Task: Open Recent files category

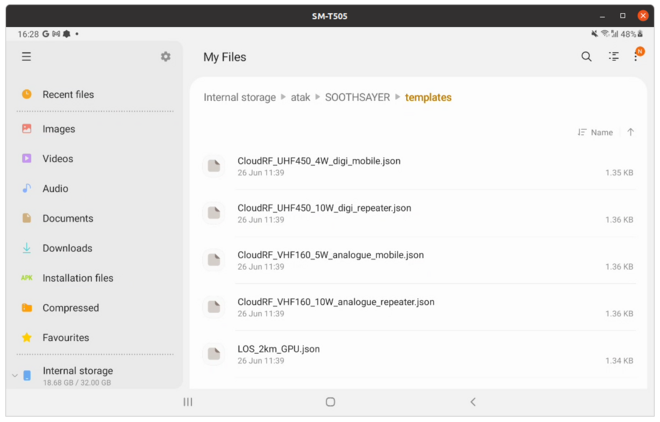Action: pos(95,94)
